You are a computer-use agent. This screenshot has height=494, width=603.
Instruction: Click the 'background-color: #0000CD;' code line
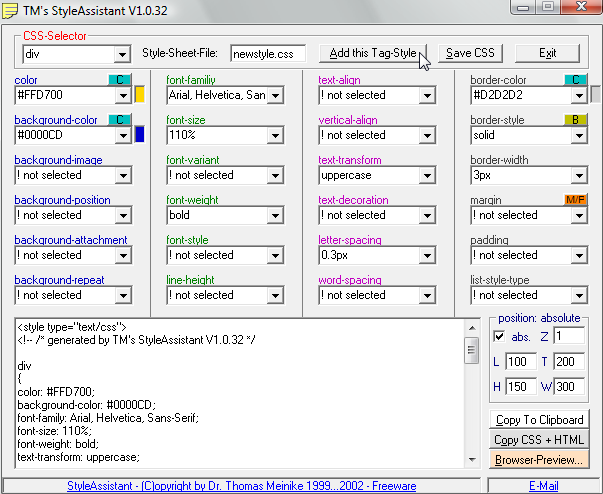click(87, 405)
